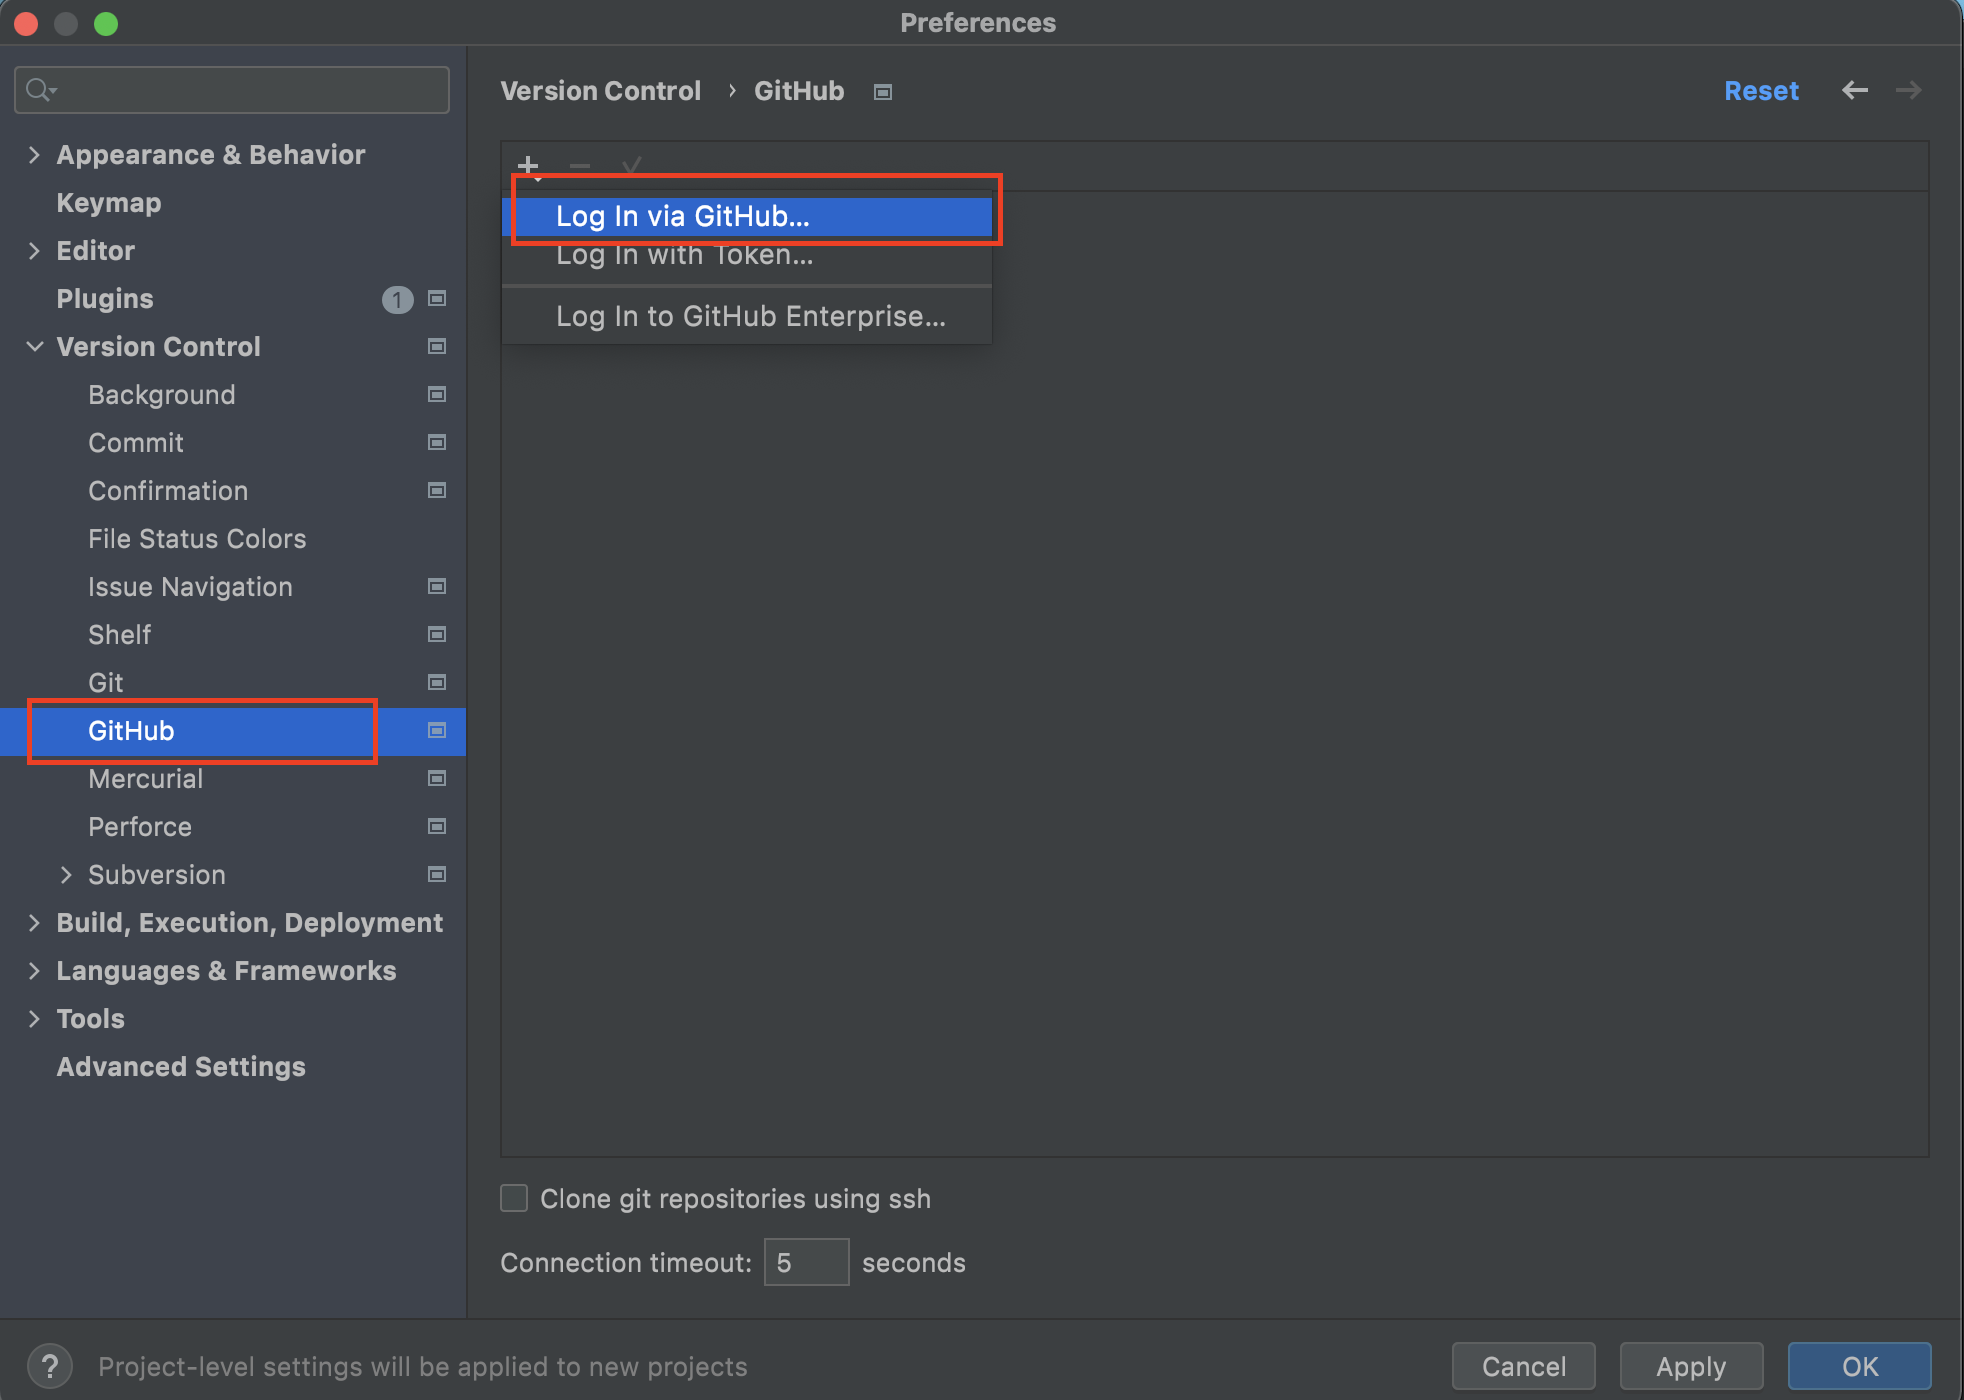Click the search magnifier icon
Image resolution: width=1964 pixels, height=1400 pixels.
(39, 90)
